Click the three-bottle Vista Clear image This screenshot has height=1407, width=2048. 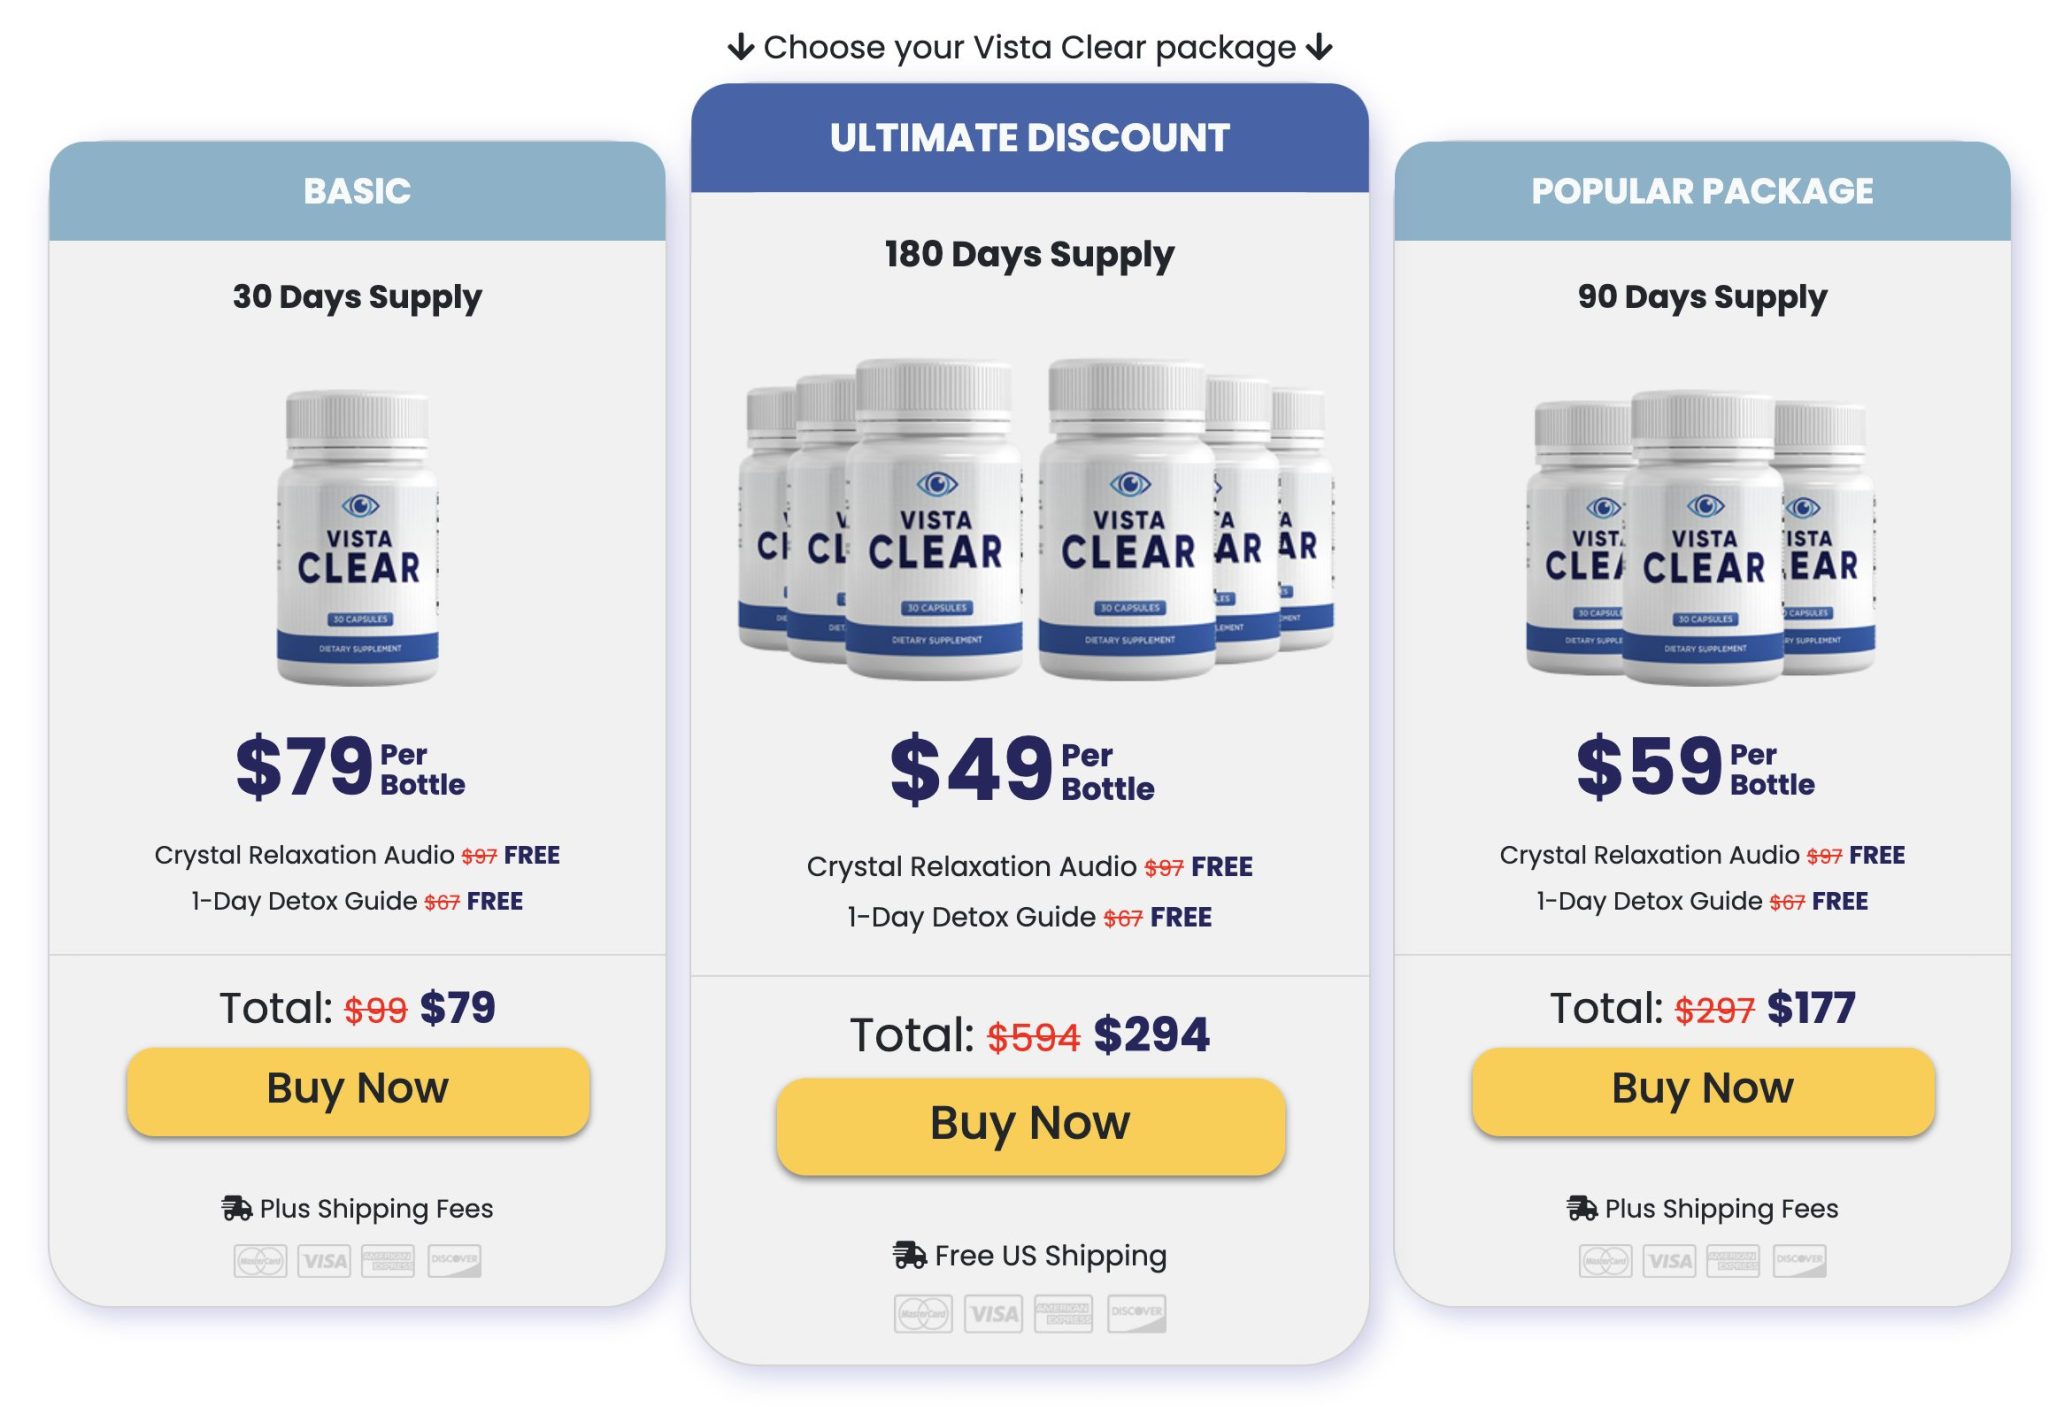tap(1700, 538)
